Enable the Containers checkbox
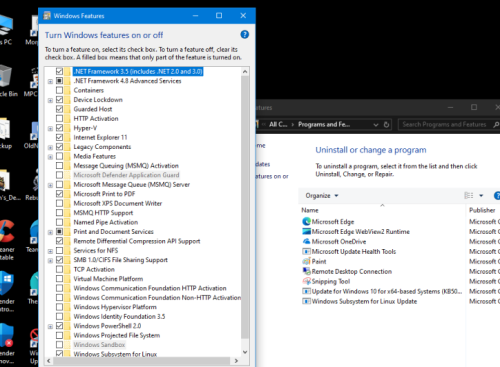This screenshot has height=367, width=500. [x=59, y=90]
